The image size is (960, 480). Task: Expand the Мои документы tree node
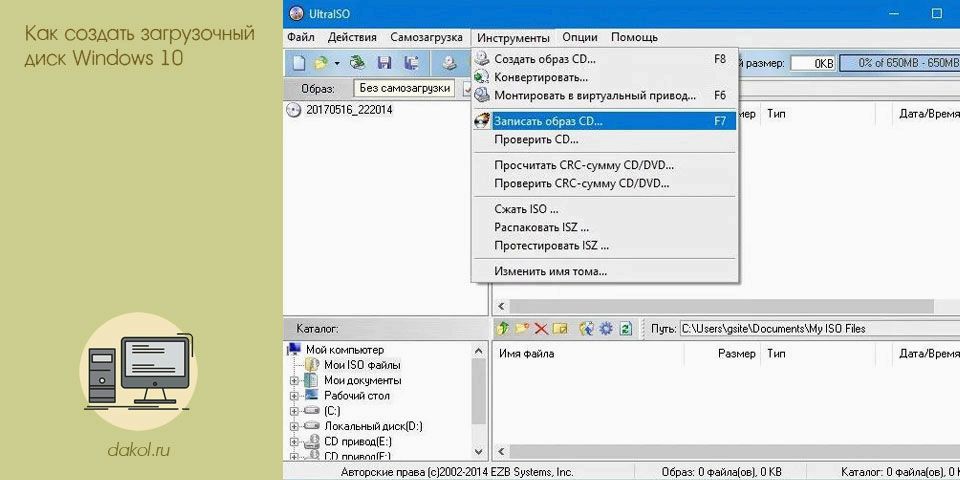(x=294, y=381)
